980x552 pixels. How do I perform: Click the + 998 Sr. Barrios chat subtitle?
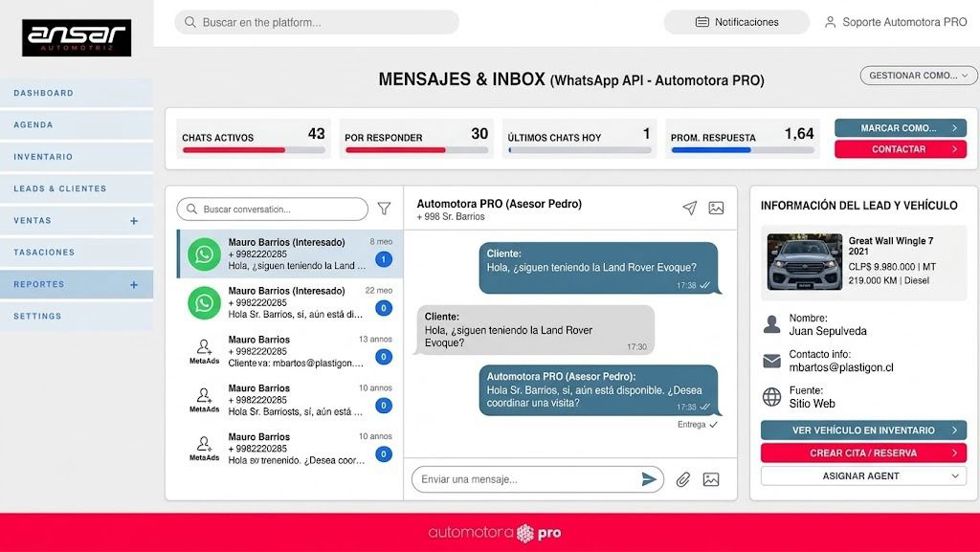[451, 217]
